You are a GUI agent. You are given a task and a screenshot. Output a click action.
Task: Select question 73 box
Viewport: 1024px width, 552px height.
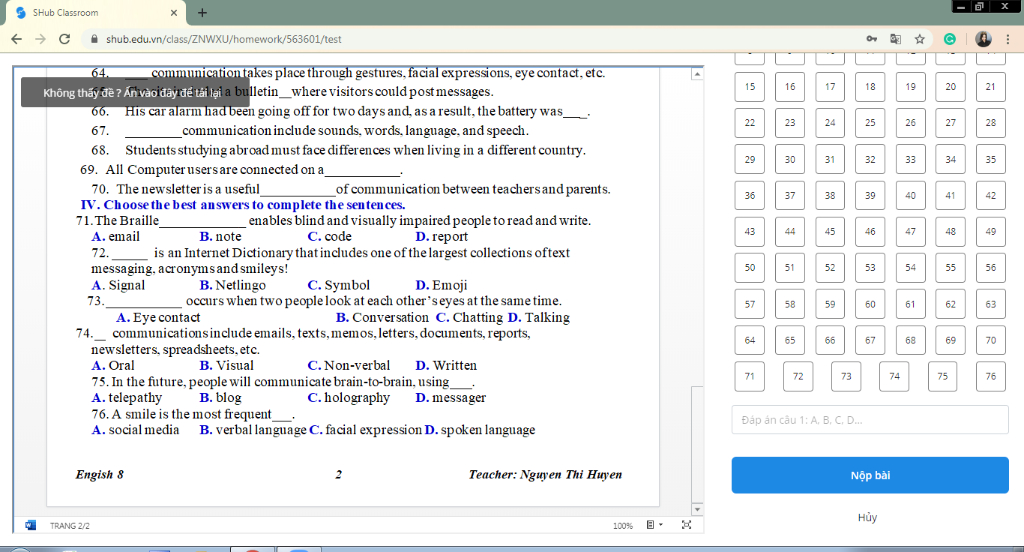(x=846, y=376)
